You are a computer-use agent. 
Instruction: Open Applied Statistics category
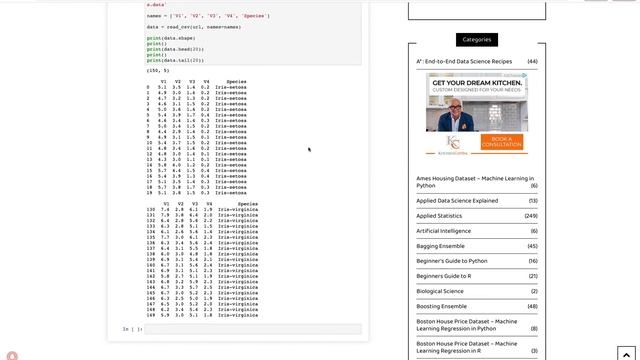coord(439,216)
